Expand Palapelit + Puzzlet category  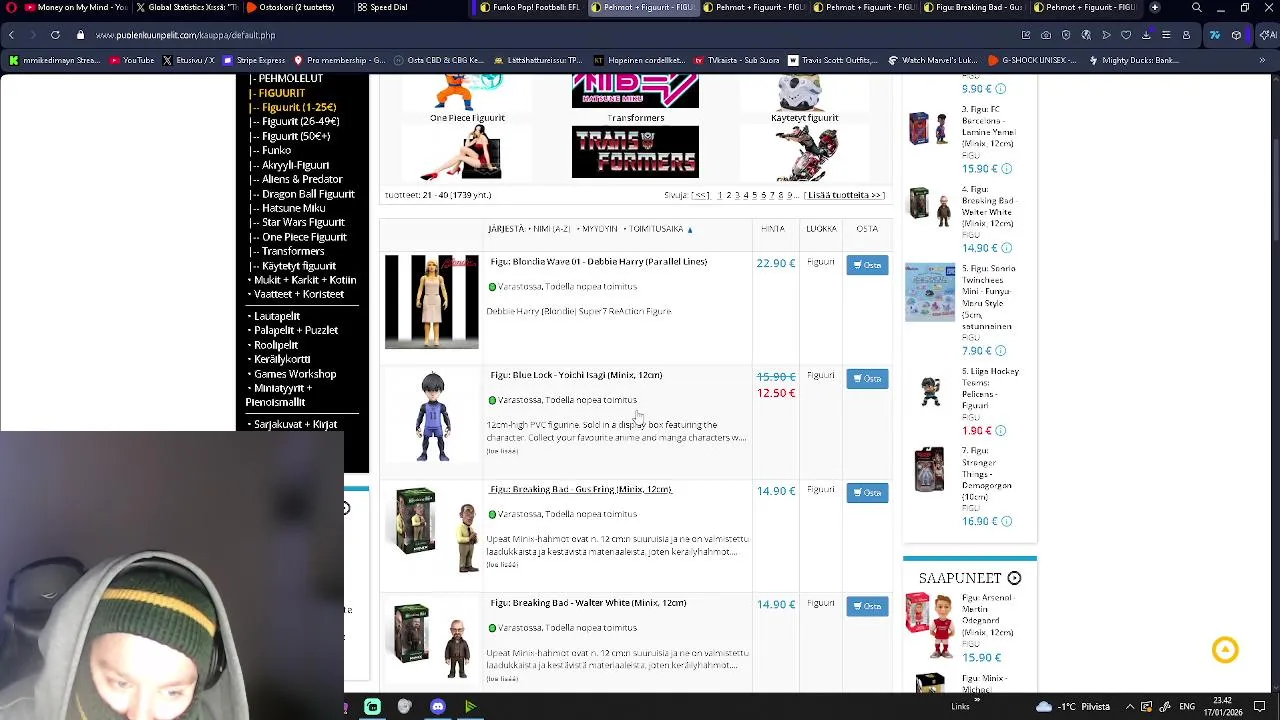point(295,330)
